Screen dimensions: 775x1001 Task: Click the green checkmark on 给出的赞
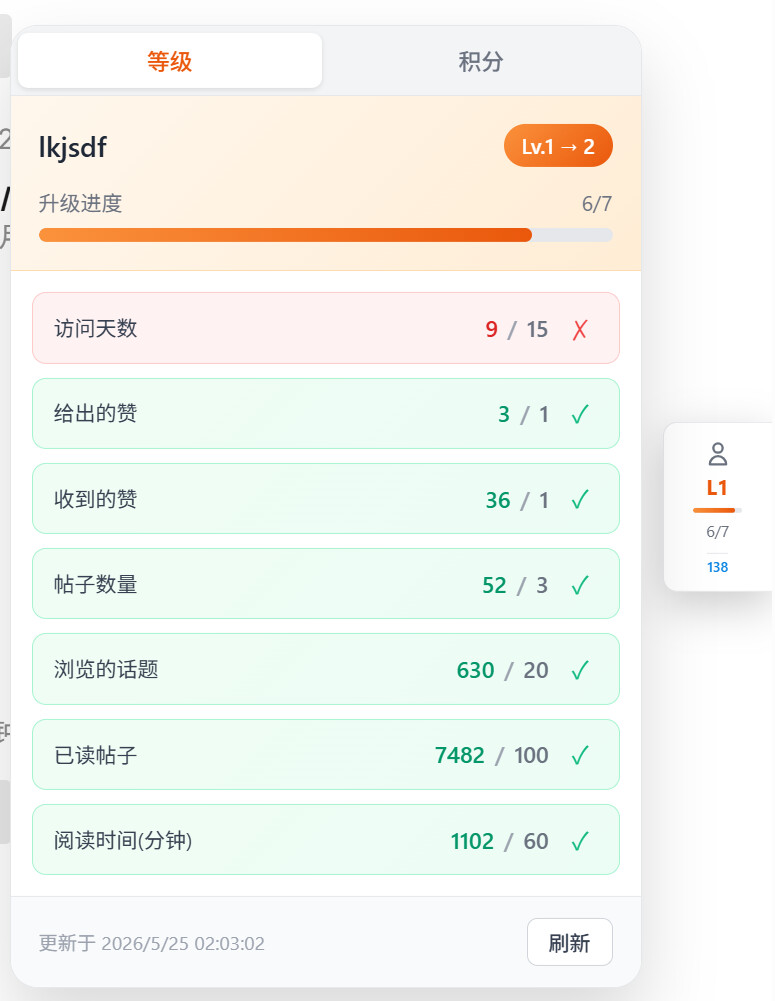click(580, 414)
